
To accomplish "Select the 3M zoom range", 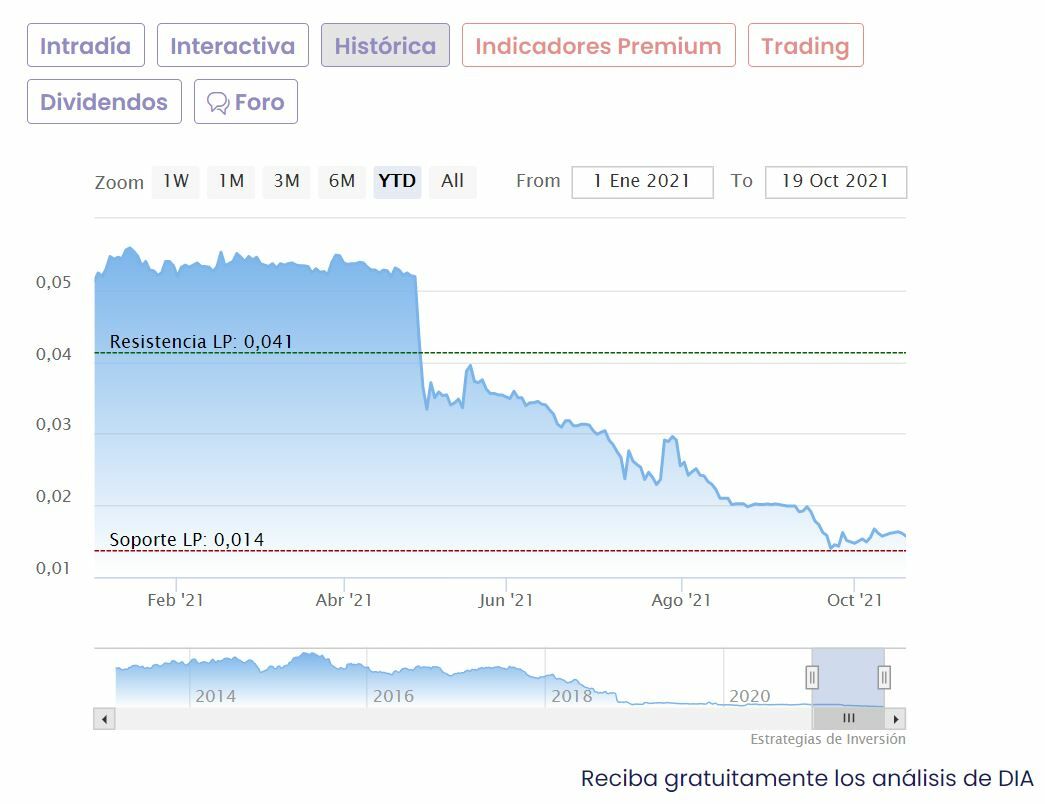I will coord(287,181).
